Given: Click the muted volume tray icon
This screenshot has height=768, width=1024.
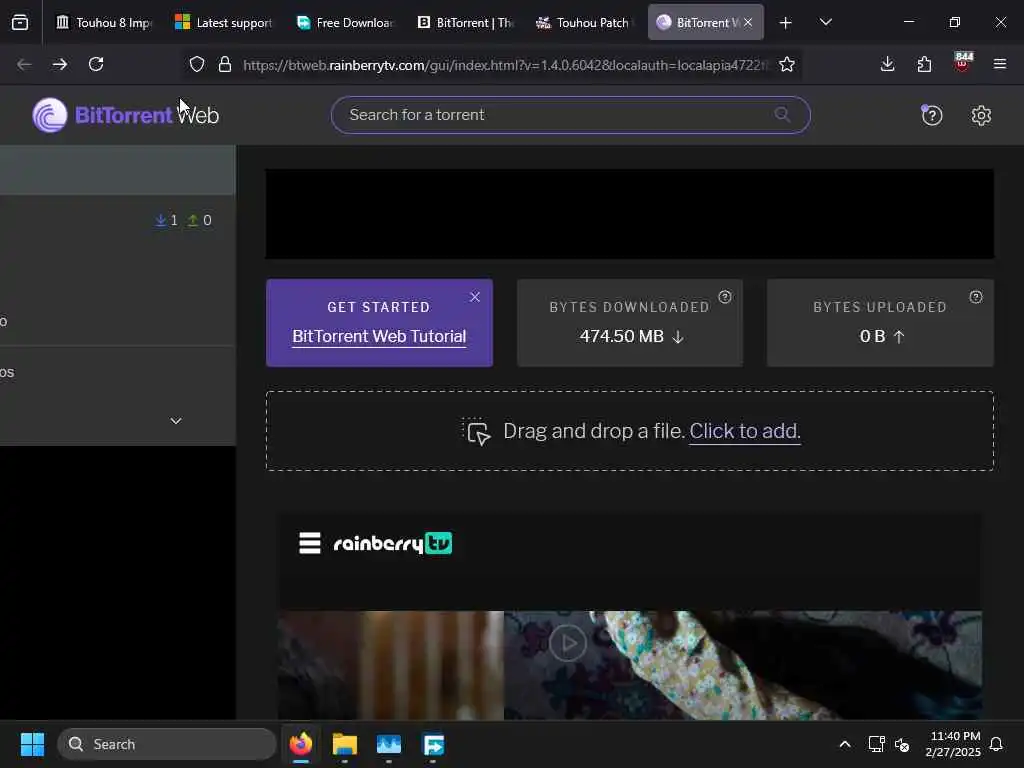Looking at the screenshot, I should click(x=902, y=744).
